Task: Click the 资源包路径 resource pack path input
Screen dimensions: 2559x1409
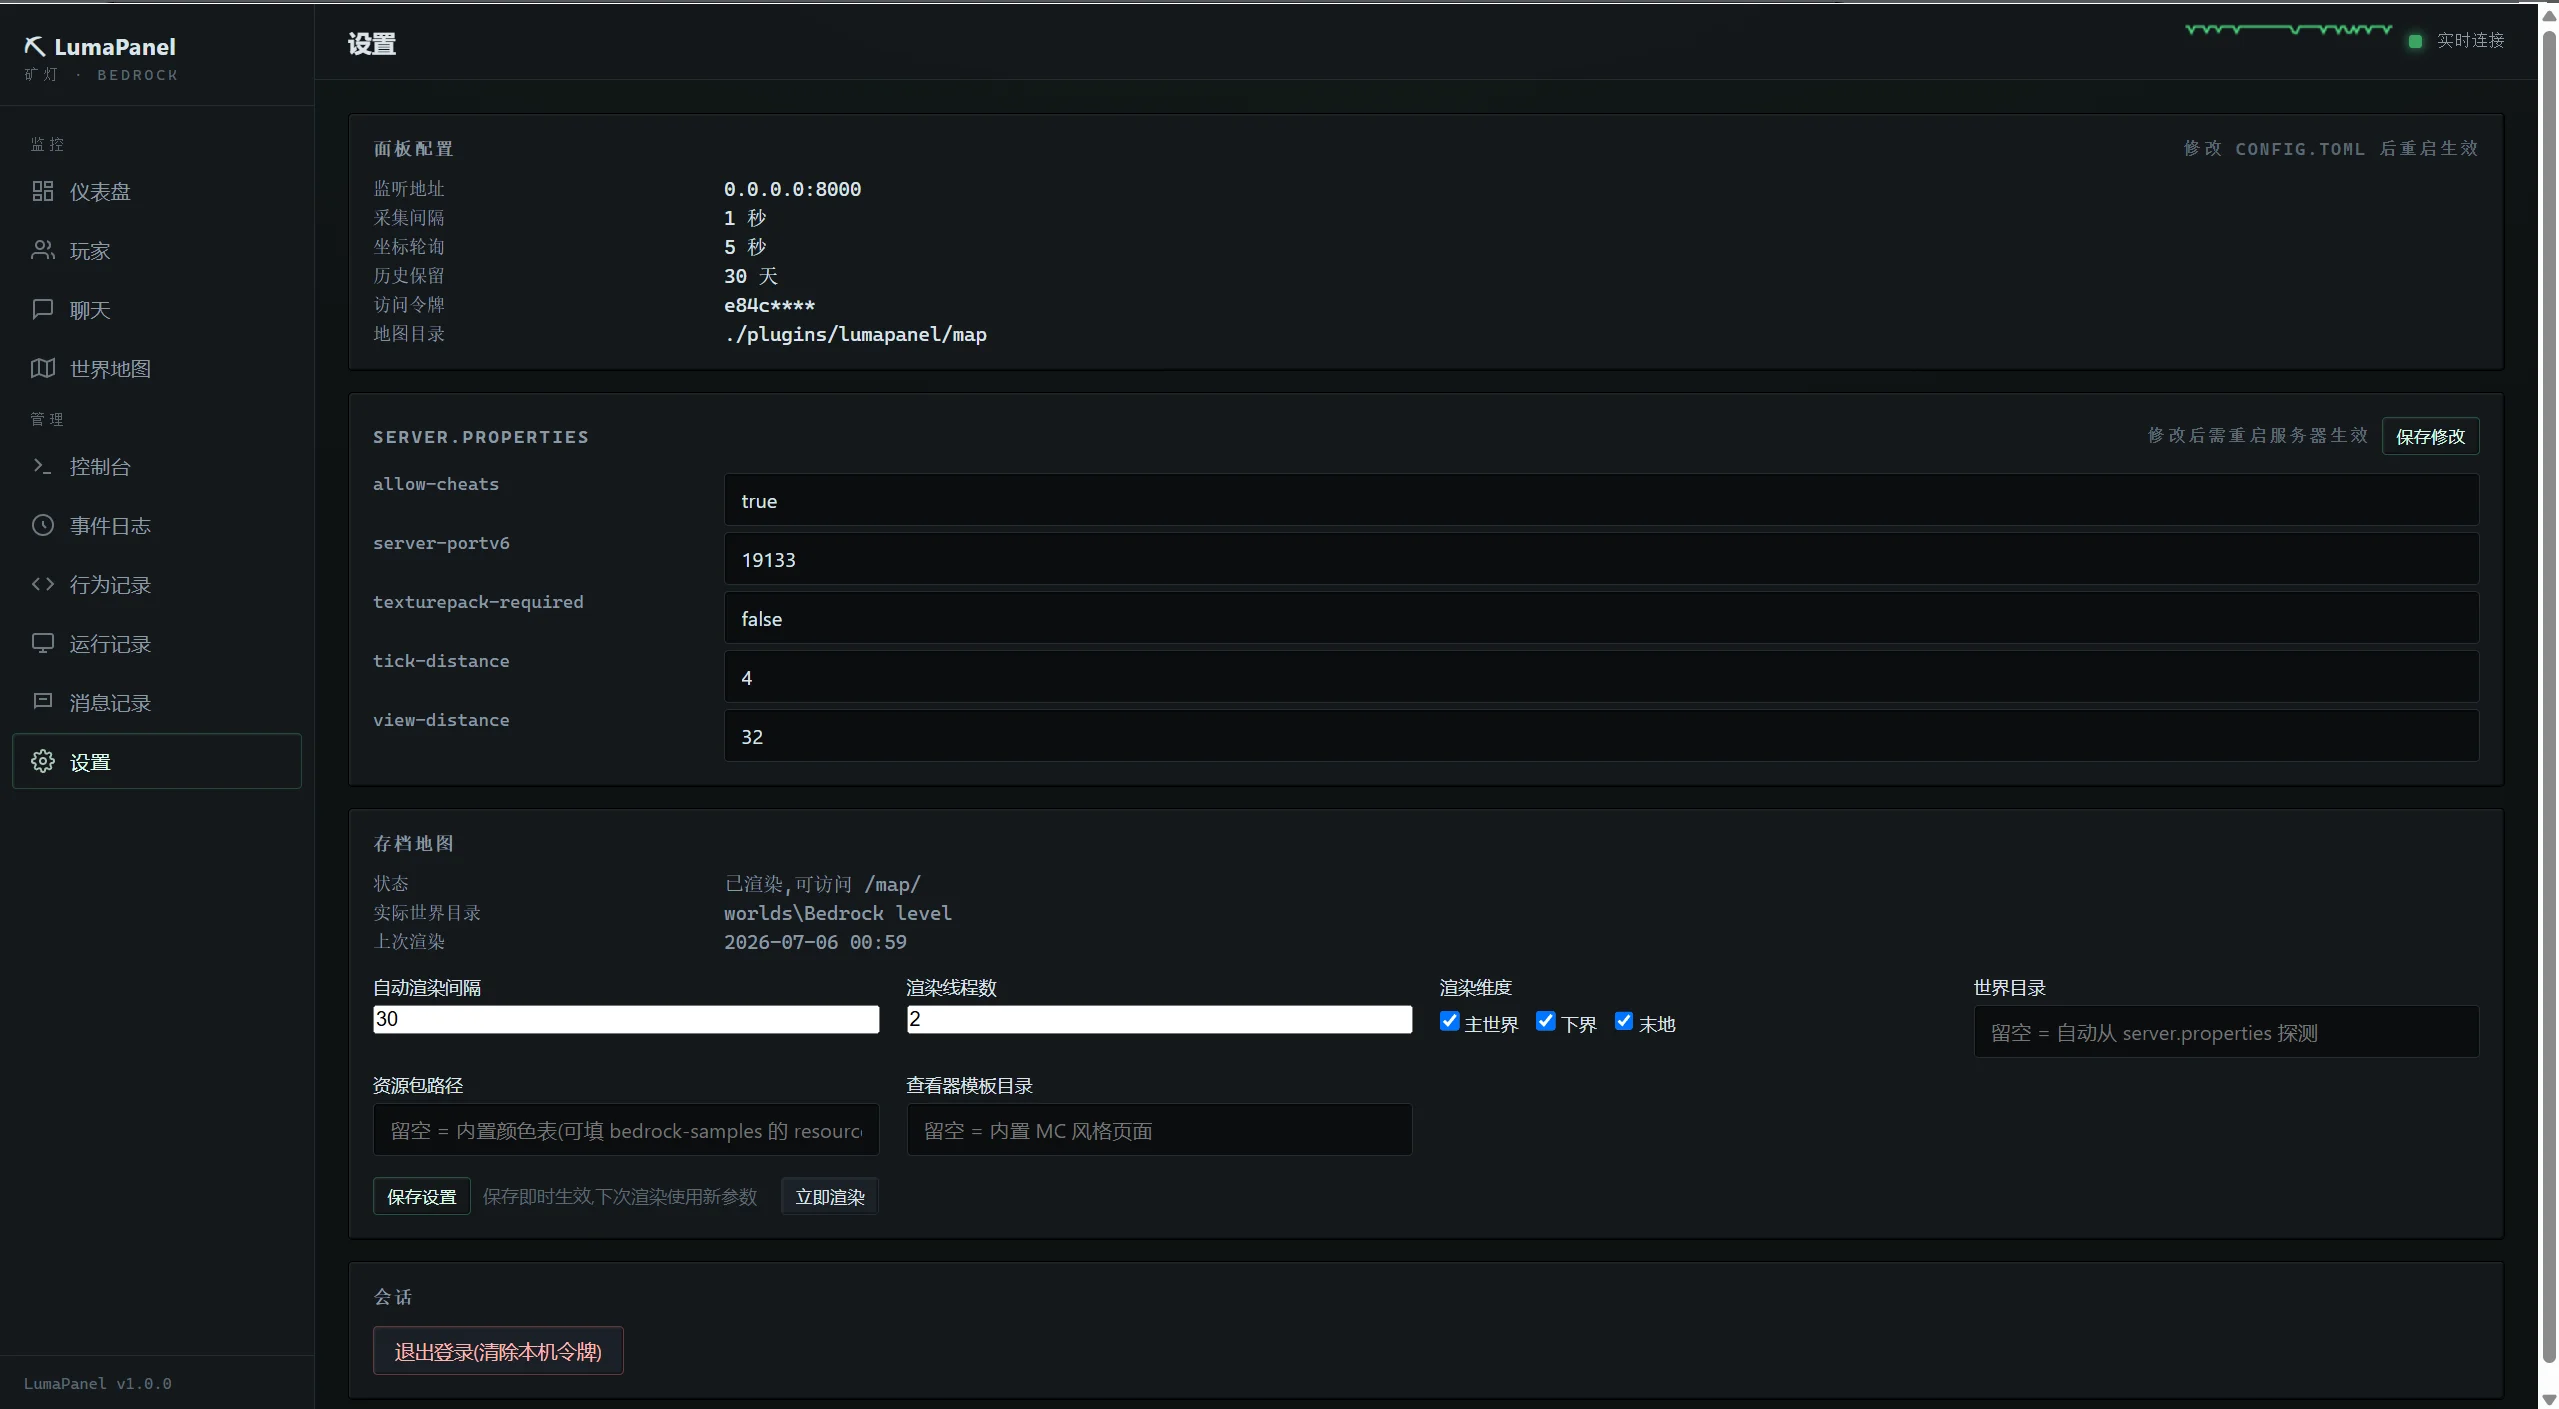Action: 626,1130
